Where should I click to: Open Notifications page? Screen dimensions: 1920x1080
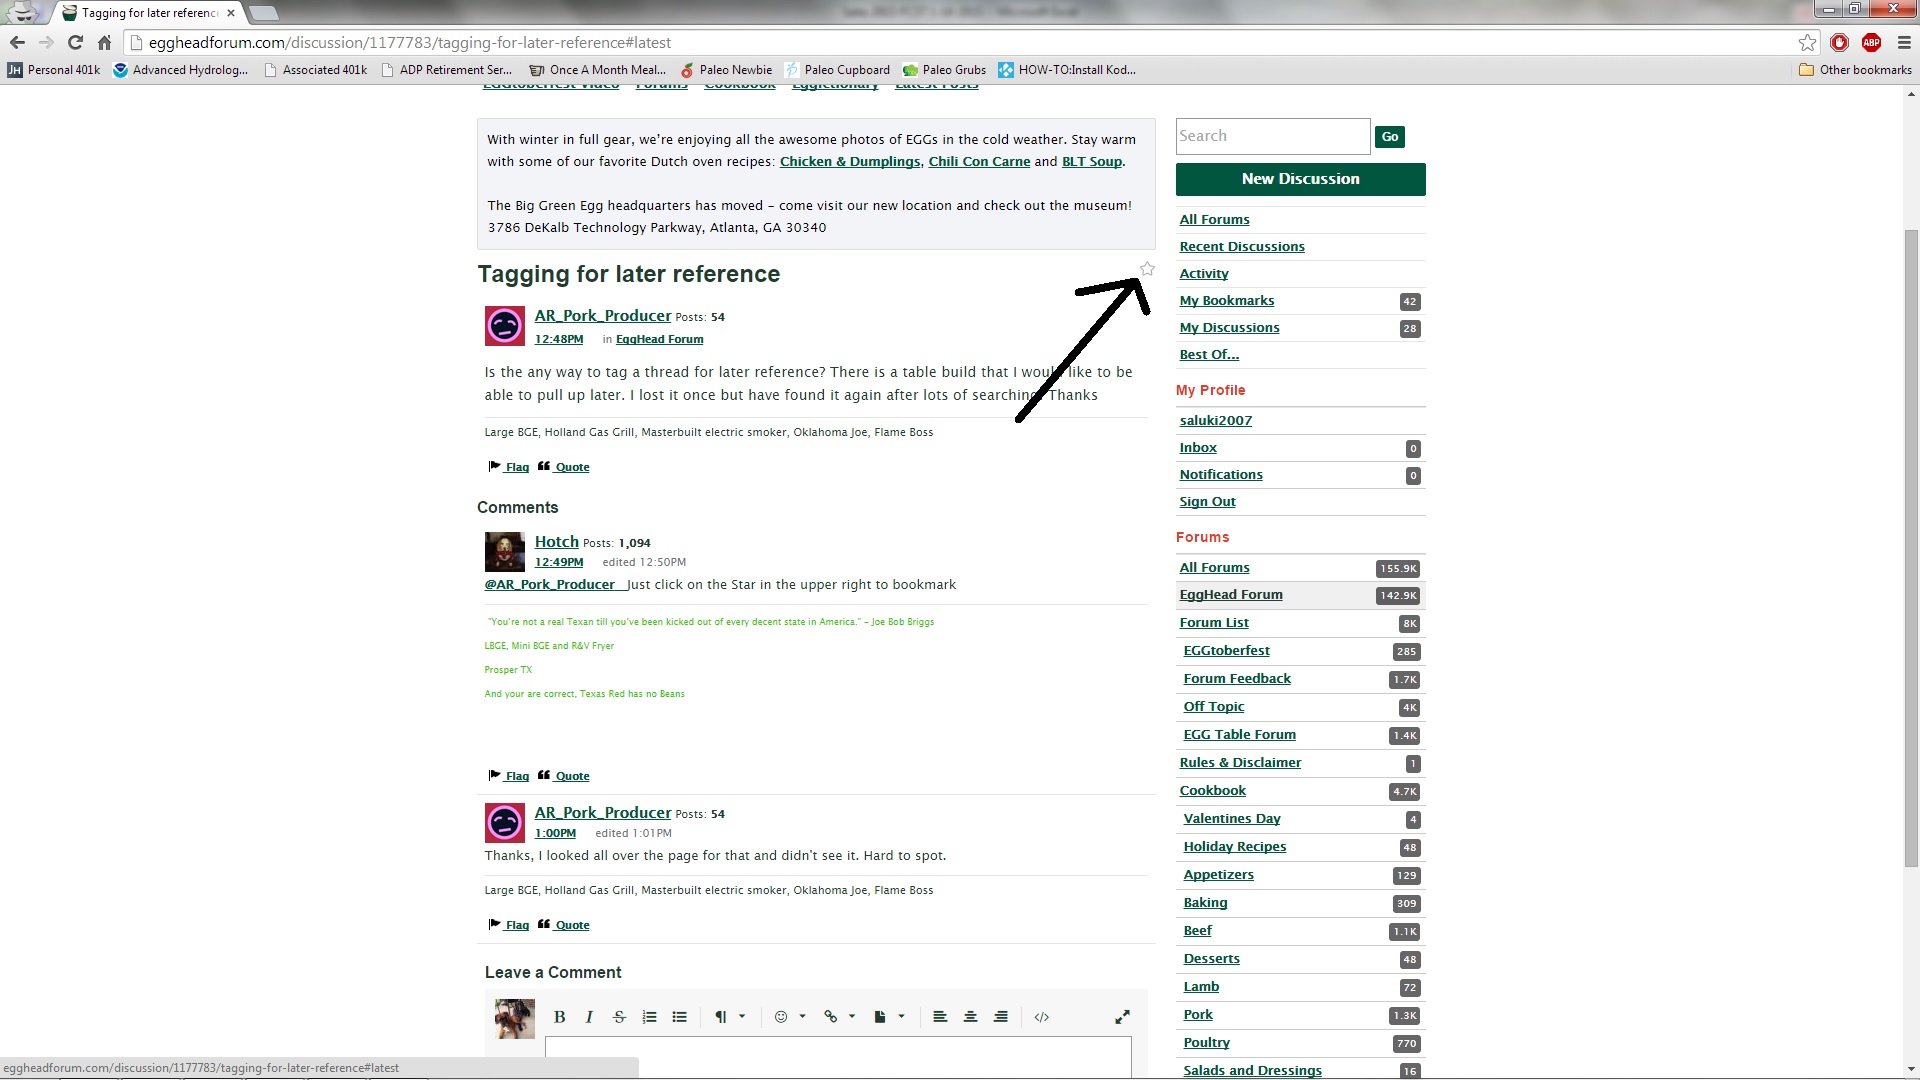[x=1220, y=474]
